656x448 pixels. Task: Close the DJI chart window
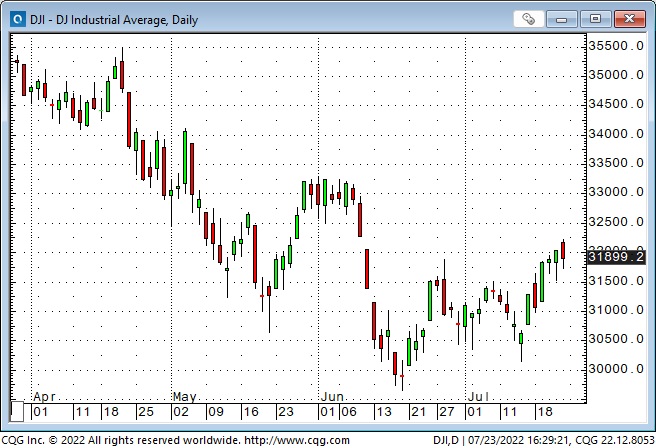pos(629,19)
